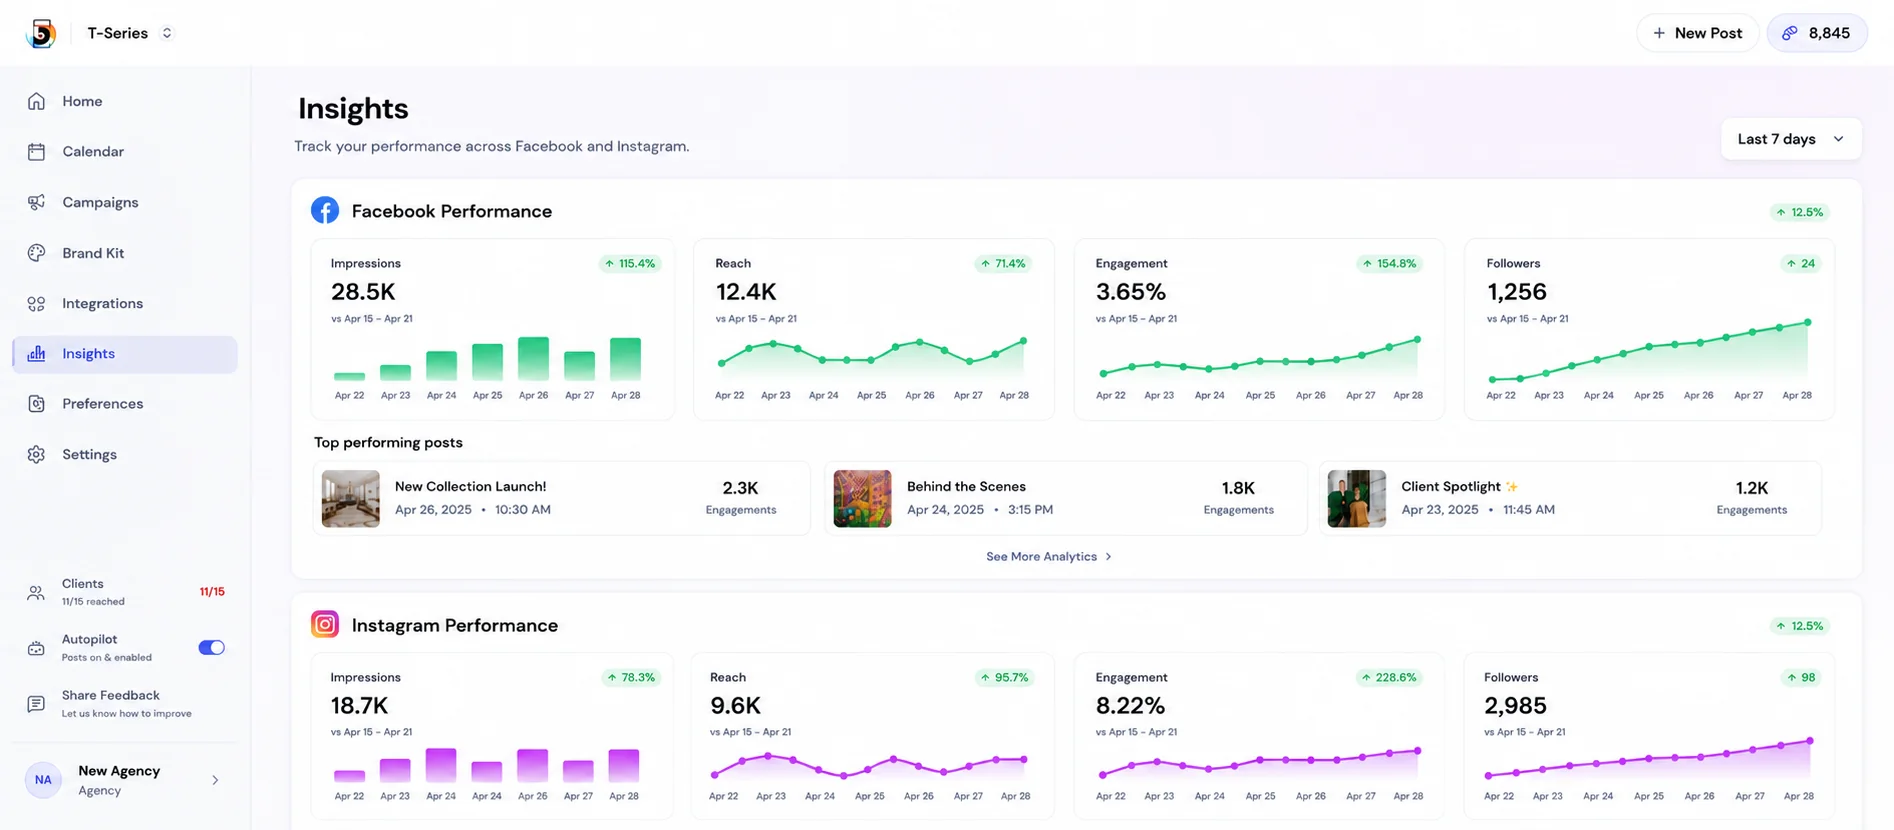Click the Brand Kit palette icon
Image resolution: width=1894 pixels, height=830 pixels.
(37, 253)
